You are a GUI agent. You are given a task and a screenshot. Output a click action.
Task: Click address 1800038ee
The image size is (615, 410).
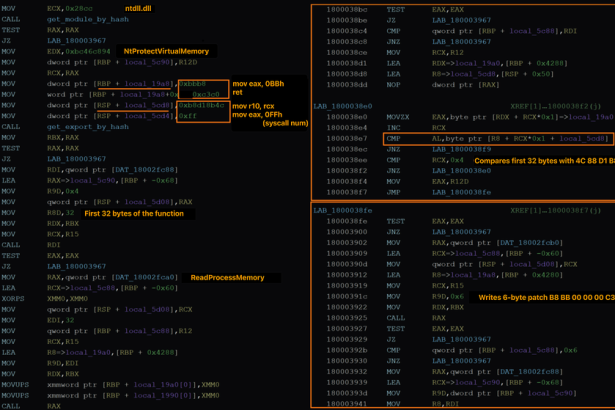pyautogui.click(x=347, y=160)
